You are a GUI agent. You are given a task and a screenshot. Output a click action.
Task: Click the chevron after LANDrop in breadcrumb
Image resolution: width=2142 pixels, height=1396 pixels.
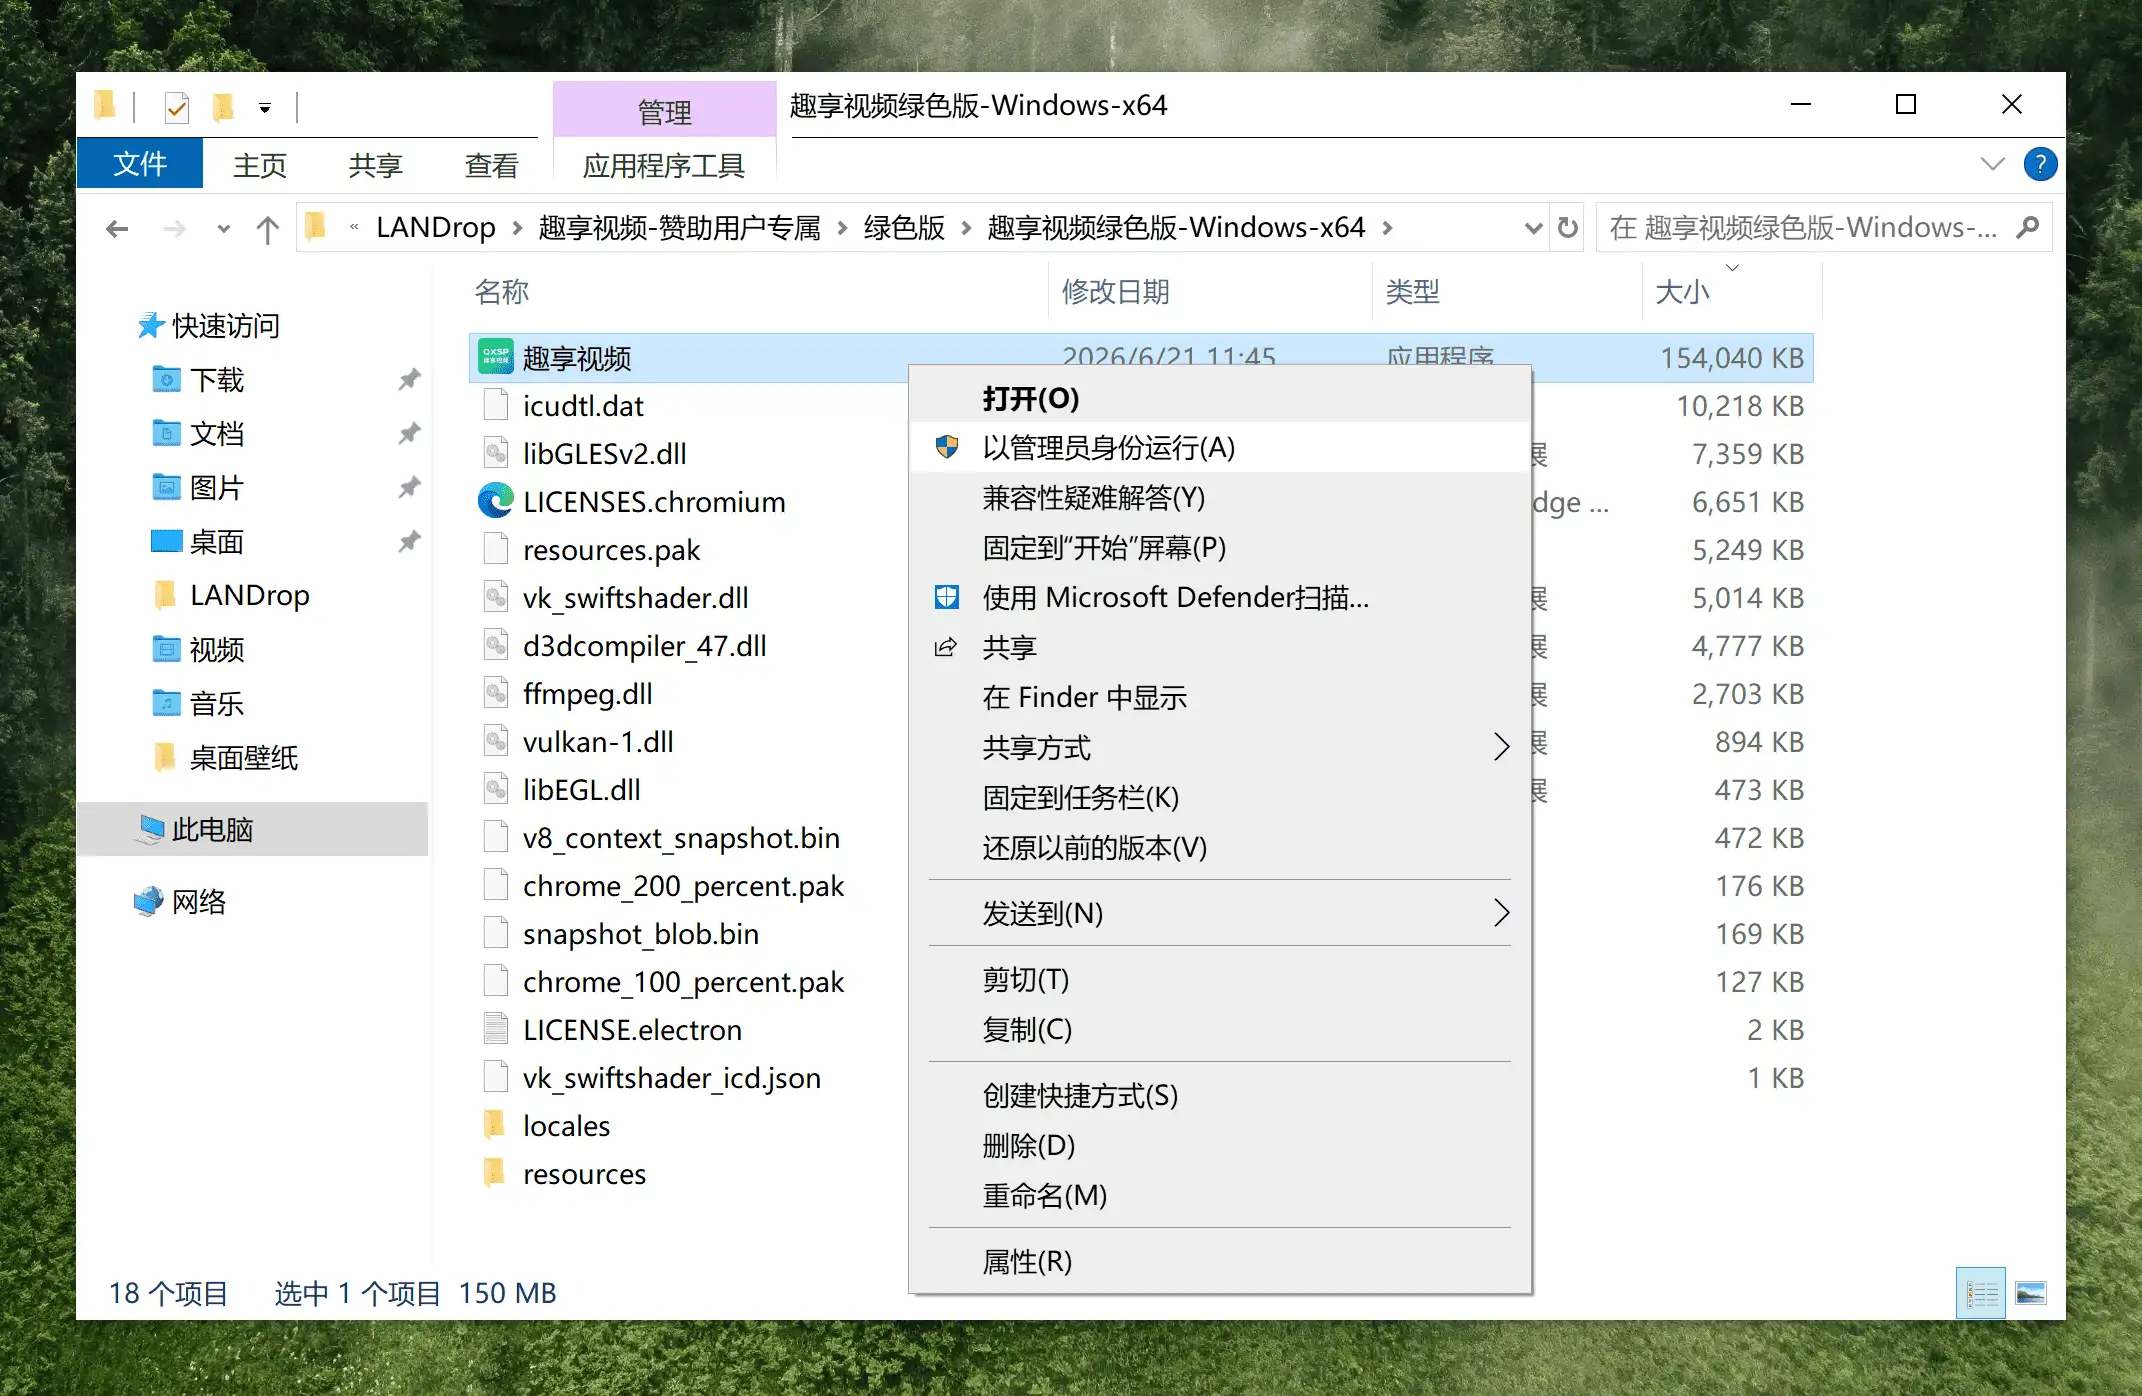pyautogui.click(x=517, y=228)
